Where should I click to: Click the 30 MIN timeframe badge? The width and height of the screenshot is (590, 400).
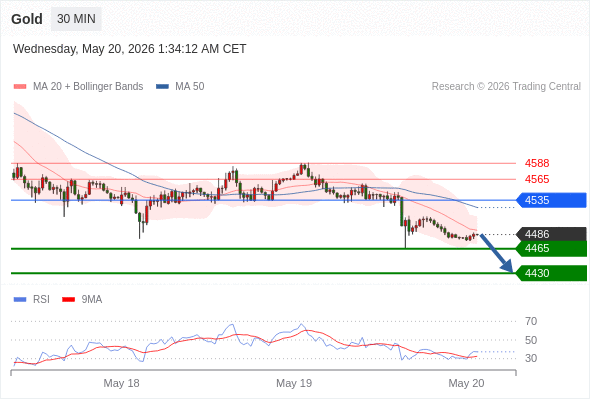pyautogui.click(x=76, y=19)
